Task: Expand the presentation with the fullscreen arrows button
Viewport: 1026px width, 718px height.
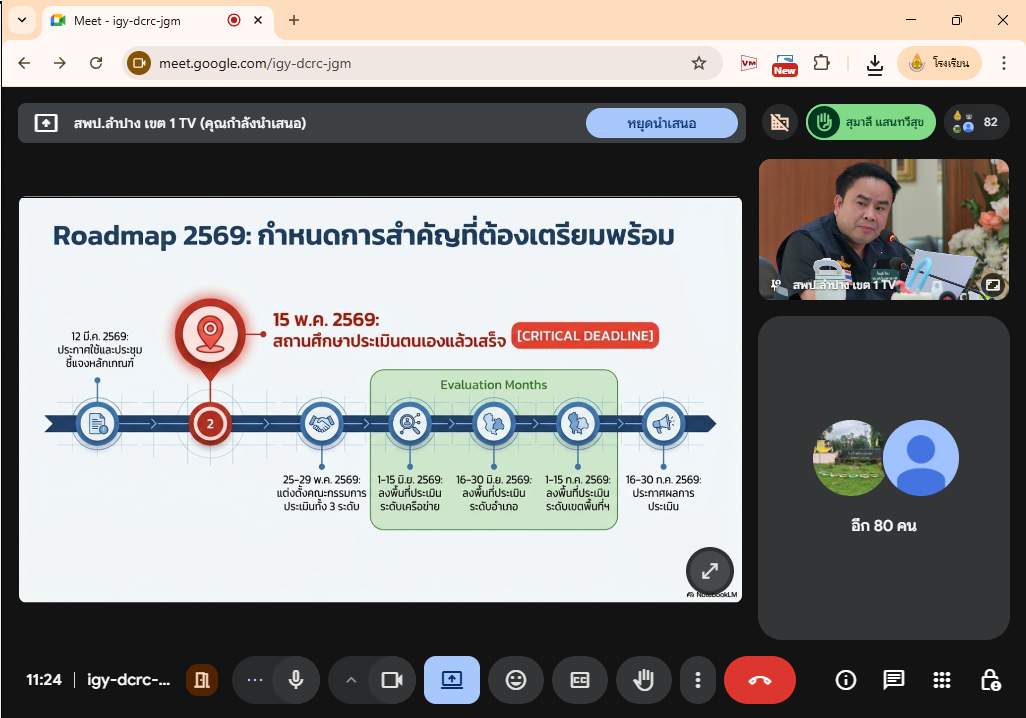Action: point(710,571)
